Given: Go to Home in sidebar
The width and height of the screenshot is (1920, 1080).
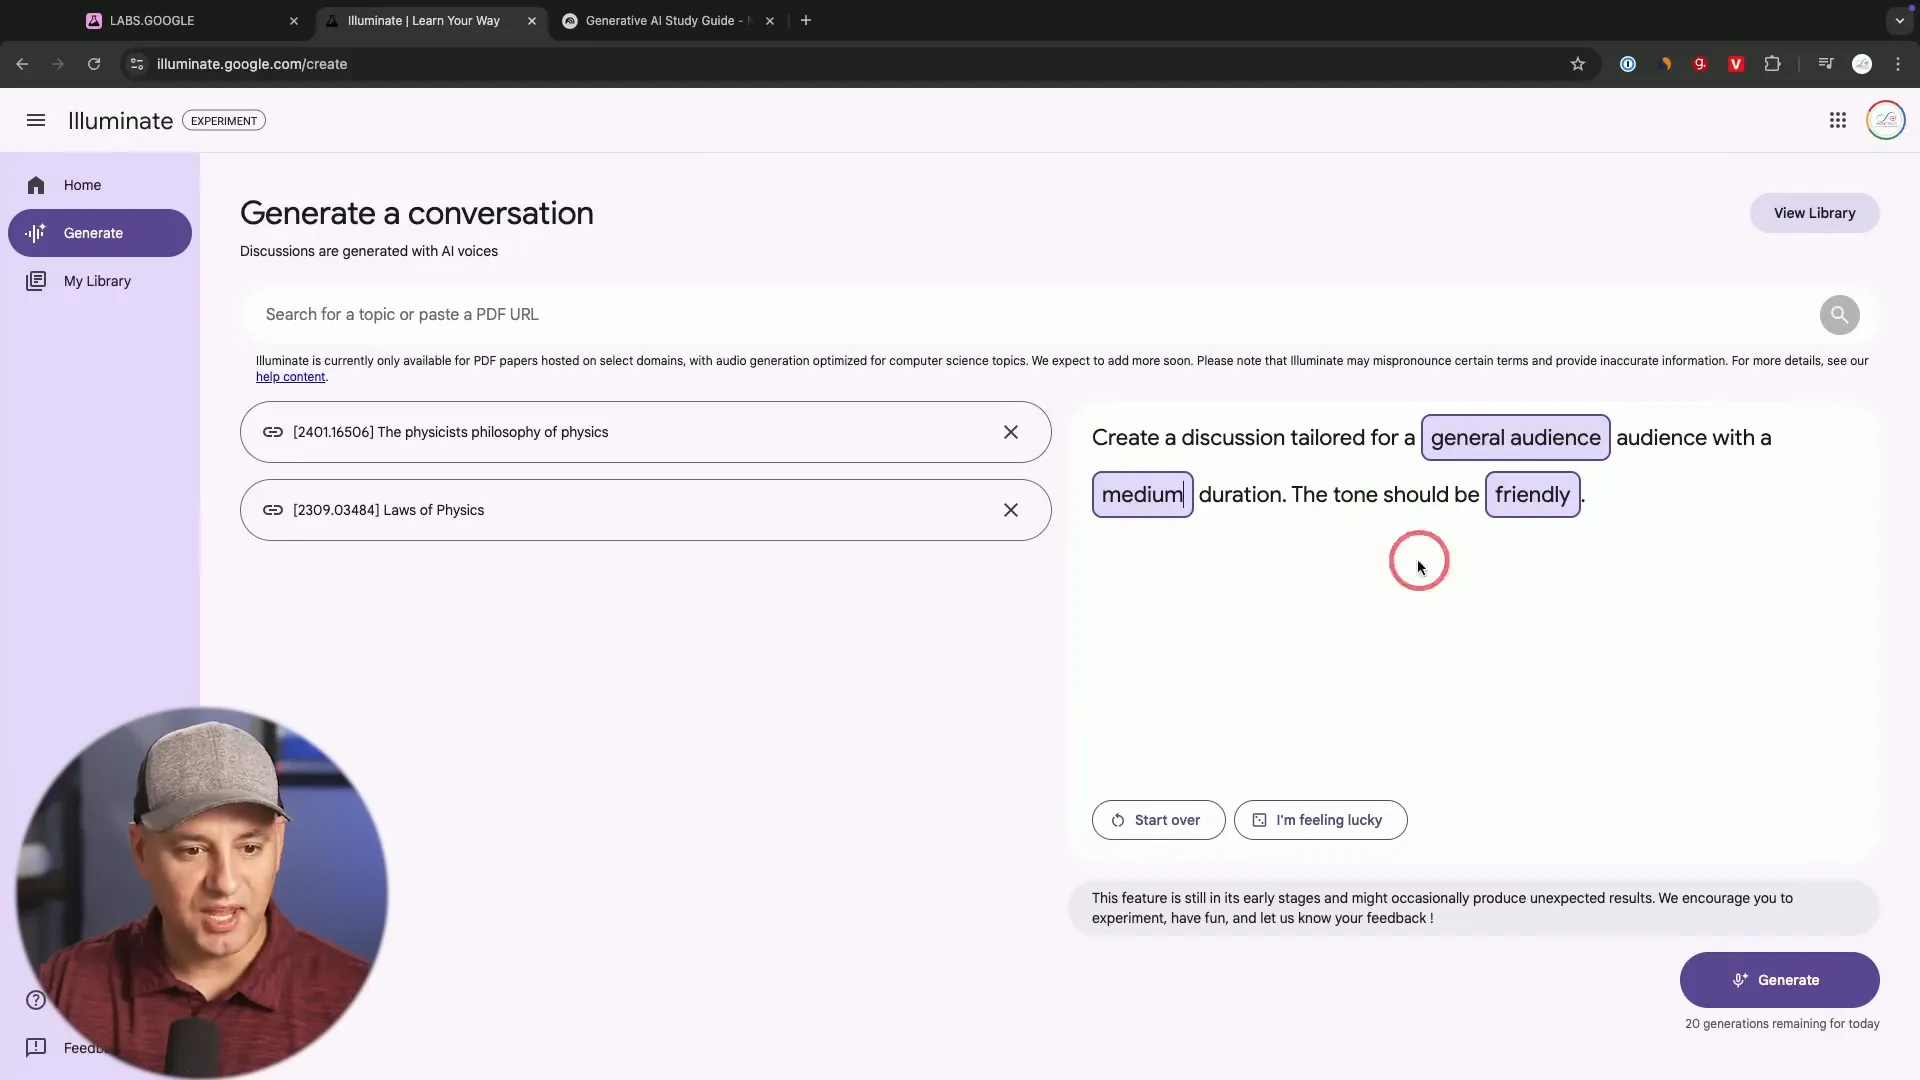Looking at the screenshot, I should pos(100,185).
